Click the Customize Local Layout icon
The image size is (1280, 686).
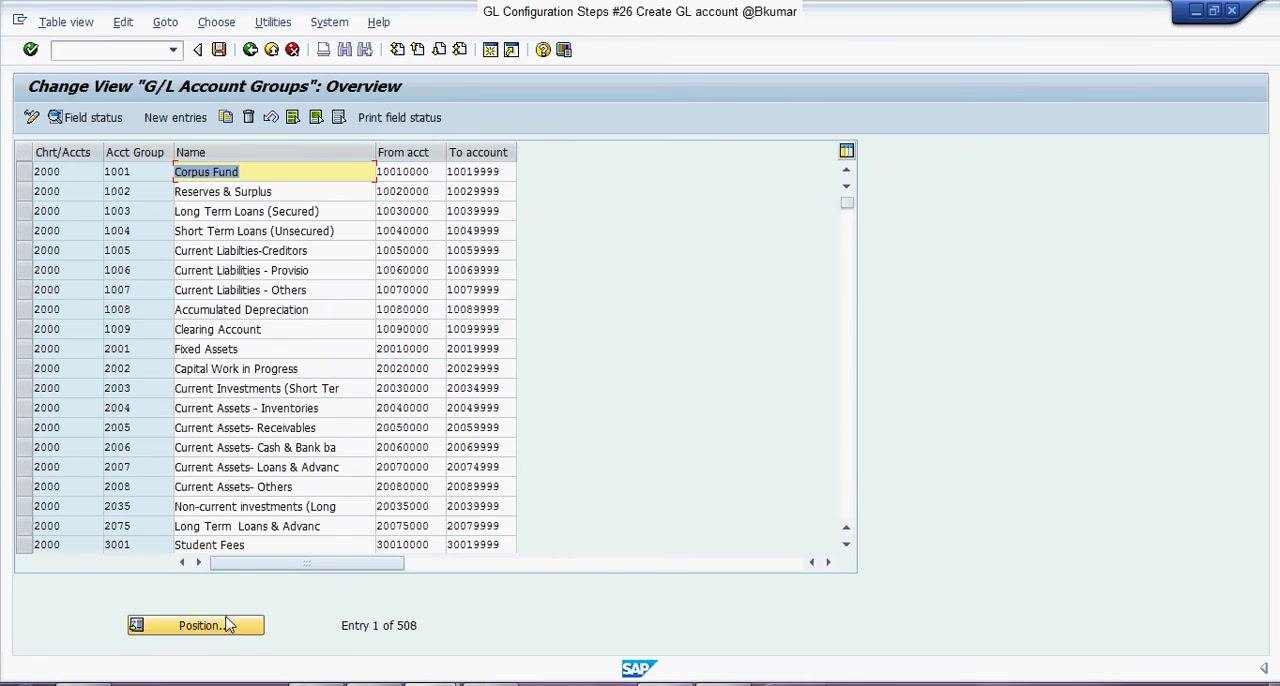(564, 50)
